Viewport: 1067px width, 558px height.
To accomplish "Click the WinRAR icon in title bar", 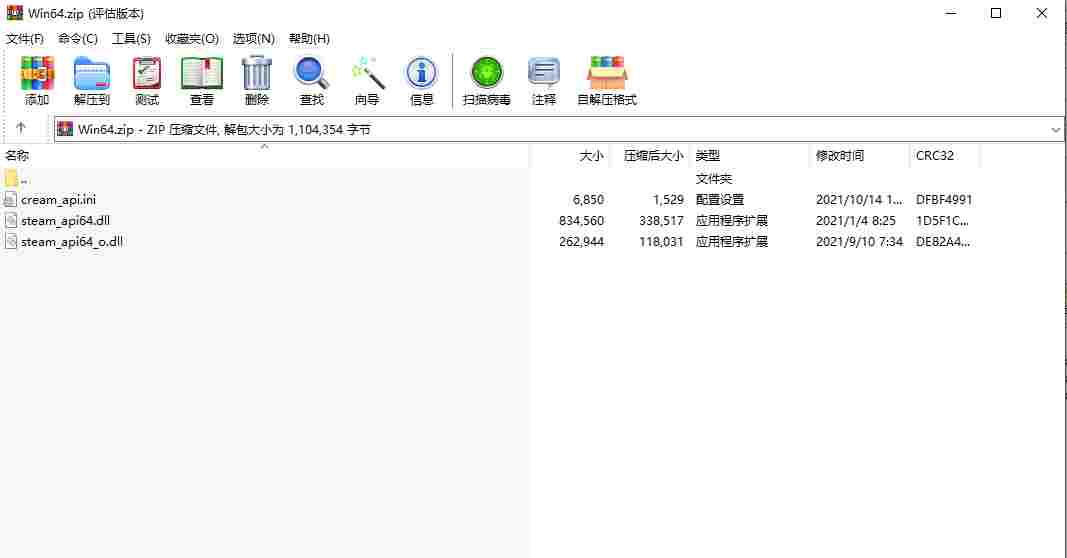I will [x=14, y=13].
